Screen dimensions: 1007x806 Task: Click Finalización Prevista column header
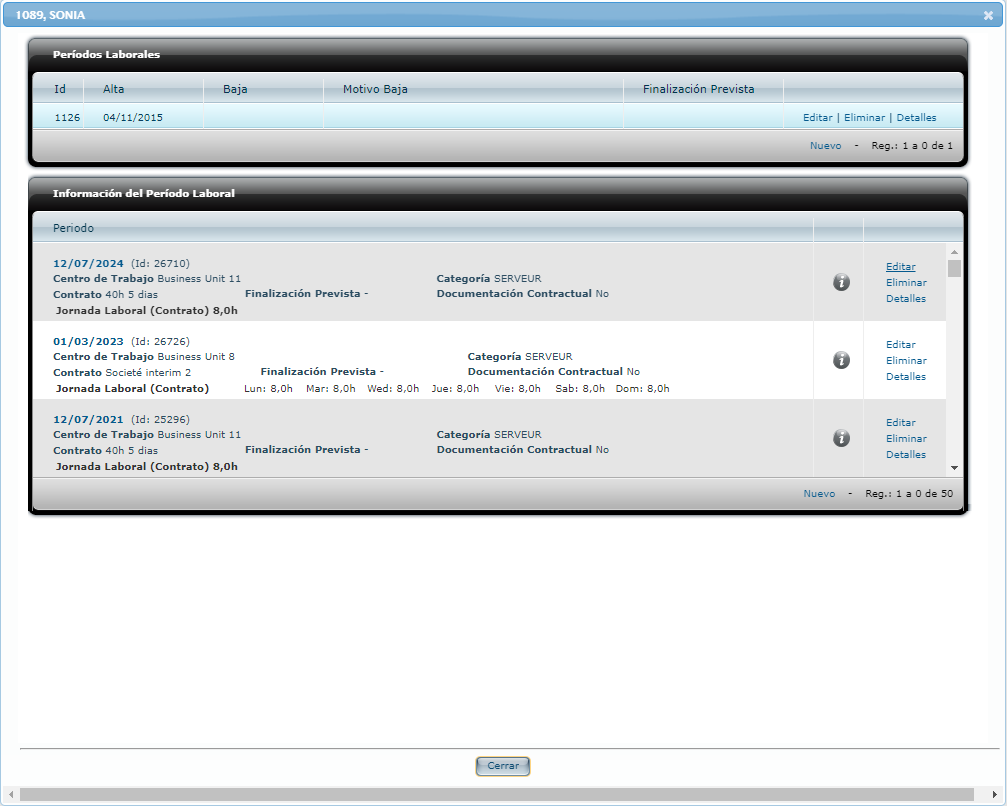pyautogui.click(x=698, y=89)
